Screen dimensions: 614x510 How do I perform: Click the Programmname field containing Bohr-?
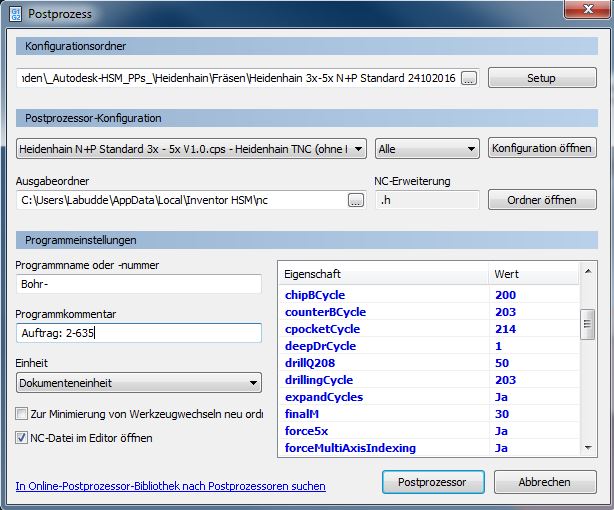click(139, 284)
